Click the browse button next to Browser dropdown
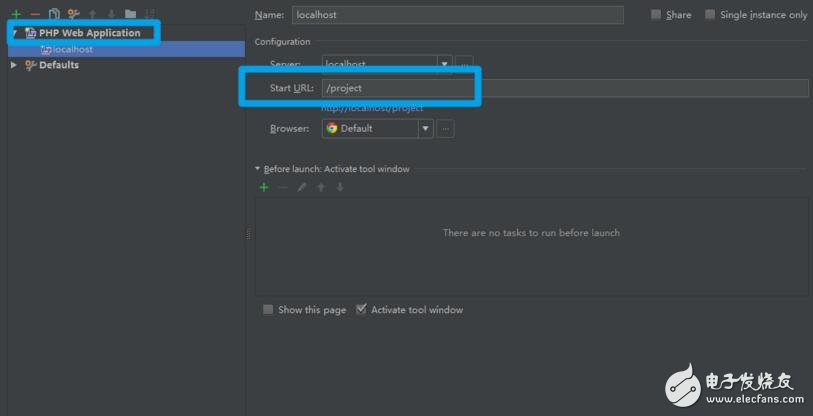This screenshot has height=416, width=813. pos(446,128)
